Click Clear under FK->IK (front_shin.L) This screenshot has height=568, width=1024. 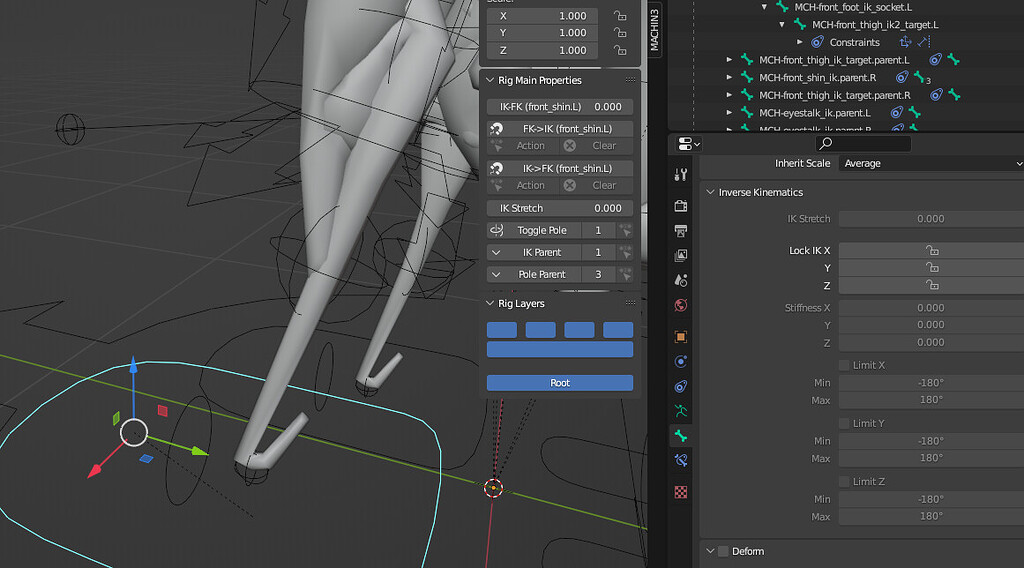pyautogui.click(x=596, y=146)
